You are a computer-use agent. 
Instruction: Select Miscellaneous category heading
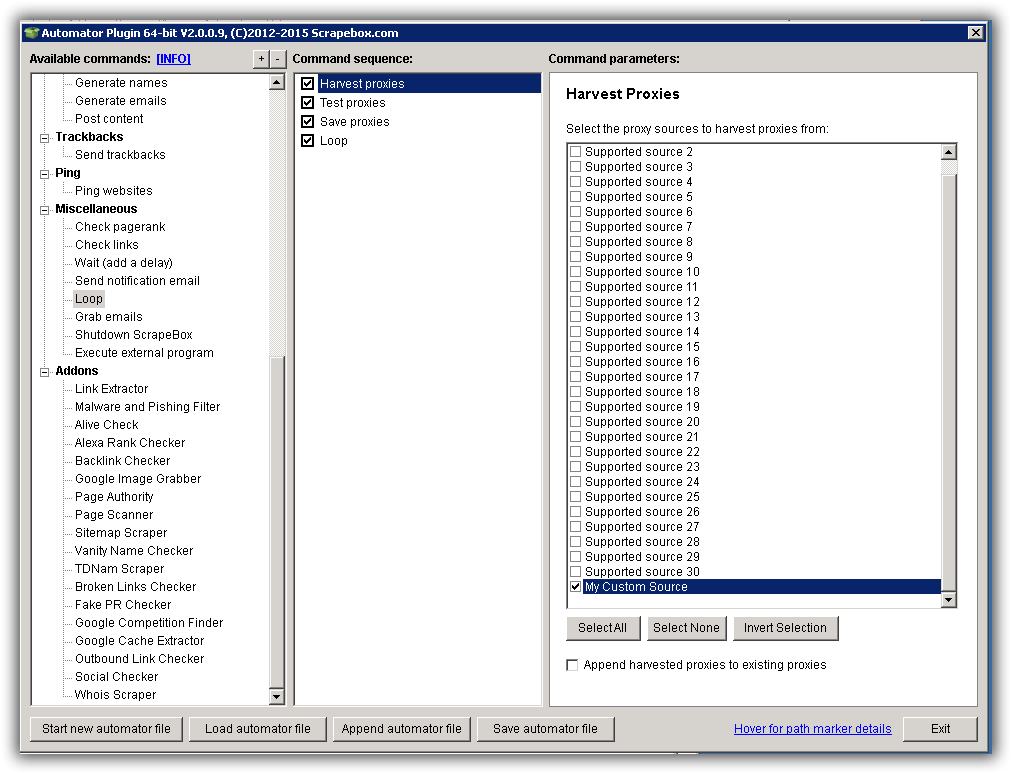click(96, 209)
